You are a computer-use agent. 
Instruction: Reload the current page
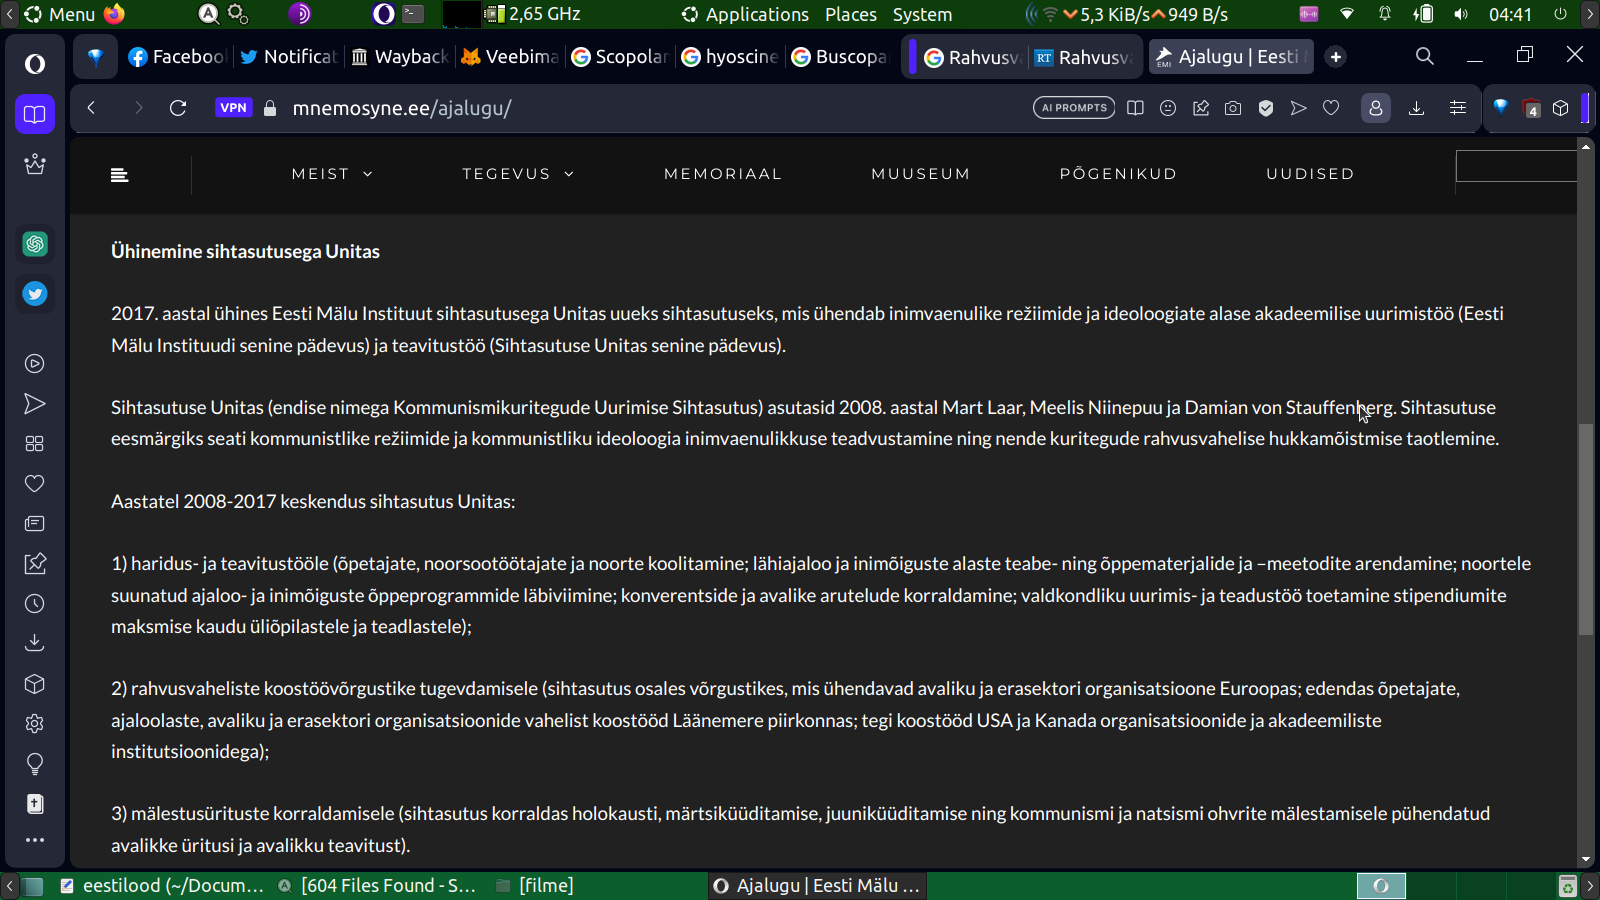[178, 108]
